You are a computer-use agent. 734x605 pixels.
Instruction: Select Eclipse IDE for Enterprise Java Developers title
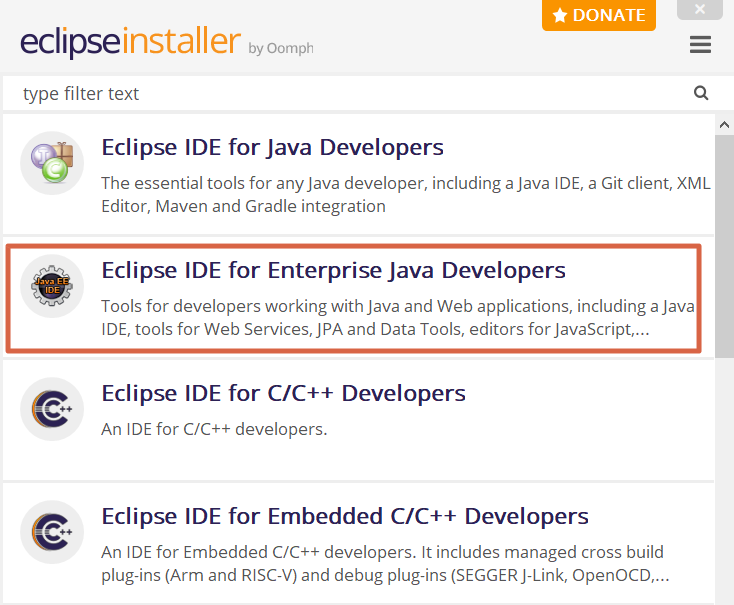coord(333,270)
